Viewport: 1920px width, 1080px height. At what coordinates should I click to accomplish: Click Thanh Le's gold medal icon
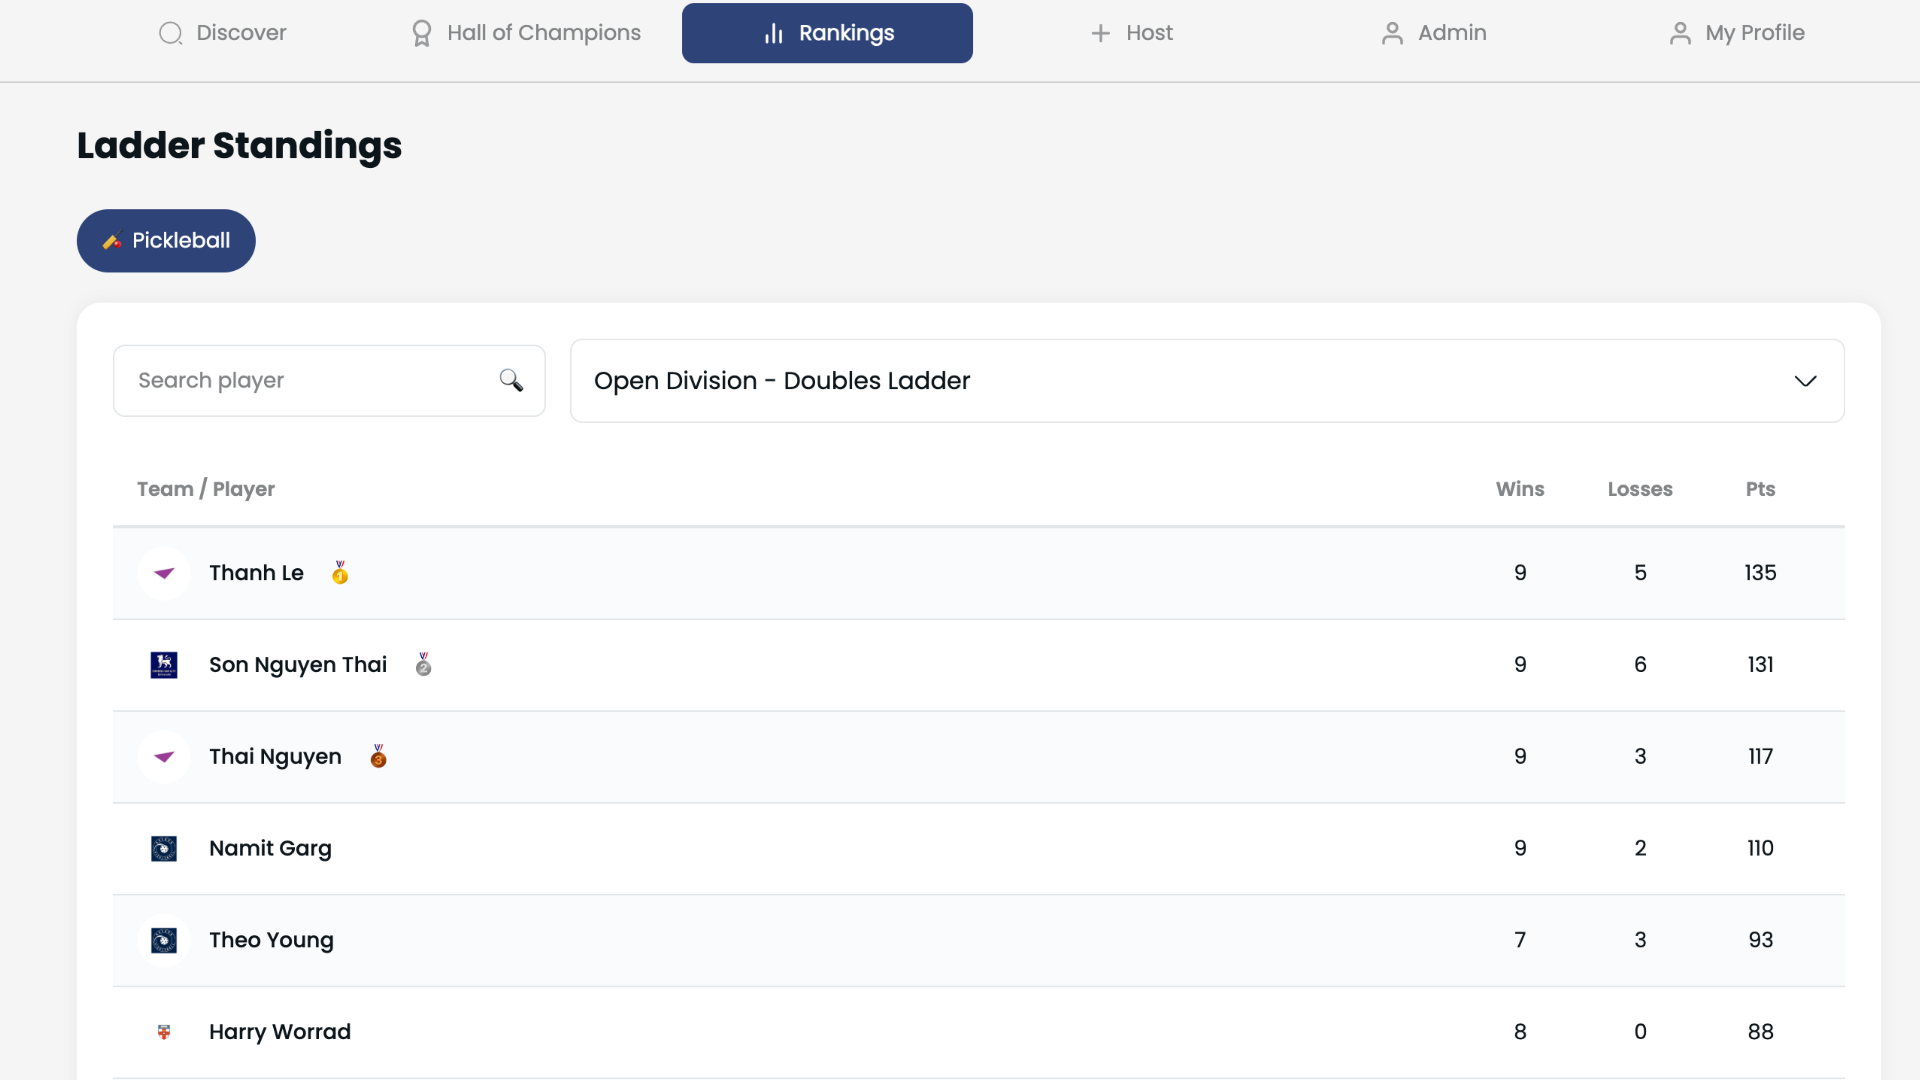coord(340,572)
